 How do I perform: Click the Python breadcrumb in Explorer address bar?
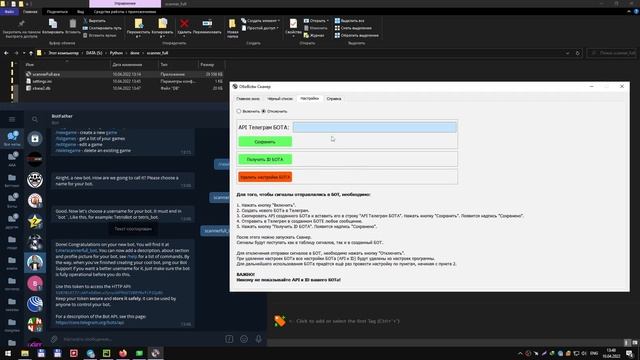[x=116, y=53]
